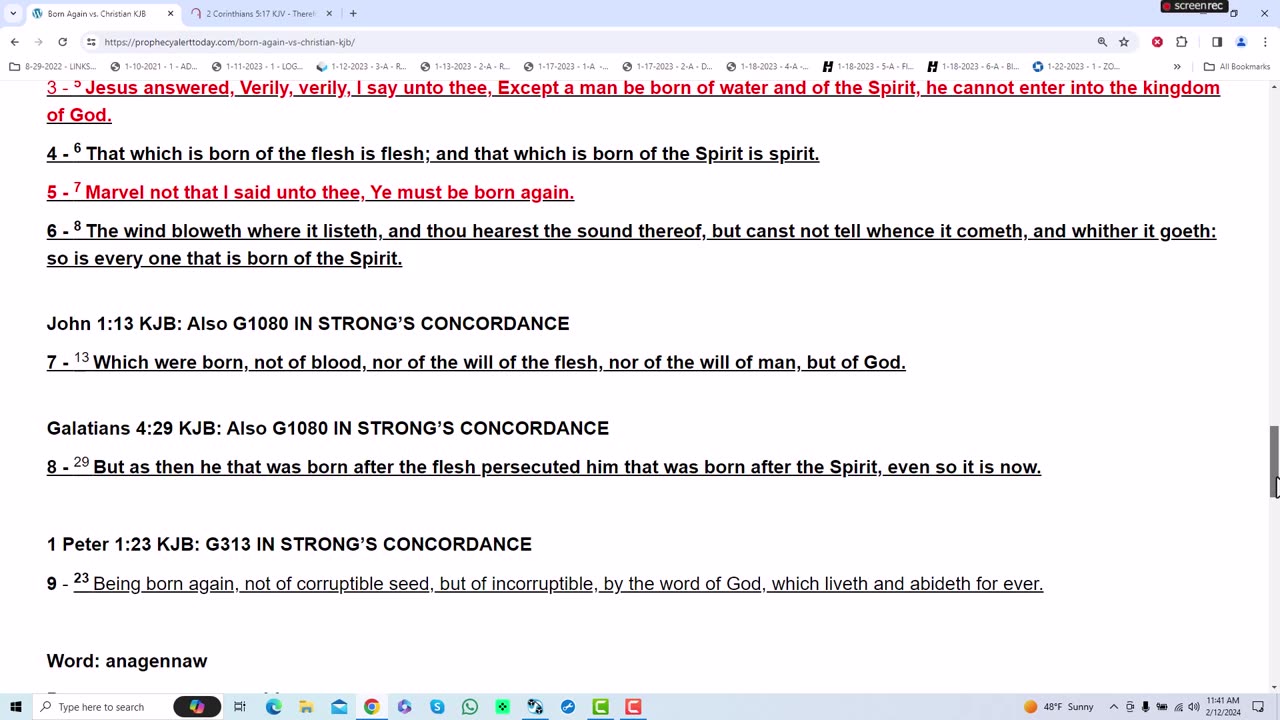Open the zoom magnifier in address bar

click(x=1102, y=42)
